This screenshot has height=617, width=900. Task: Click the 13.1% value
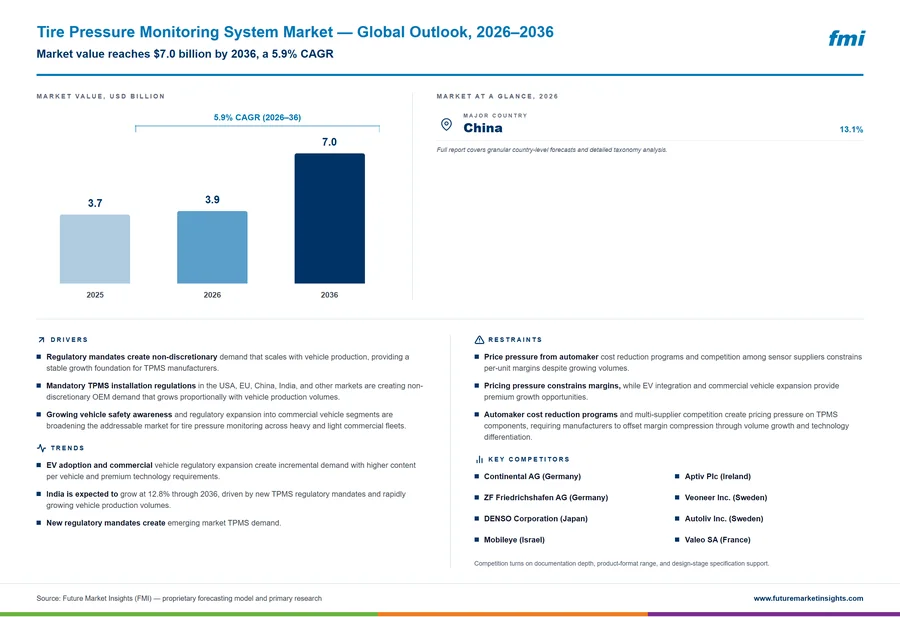point(851,130)
